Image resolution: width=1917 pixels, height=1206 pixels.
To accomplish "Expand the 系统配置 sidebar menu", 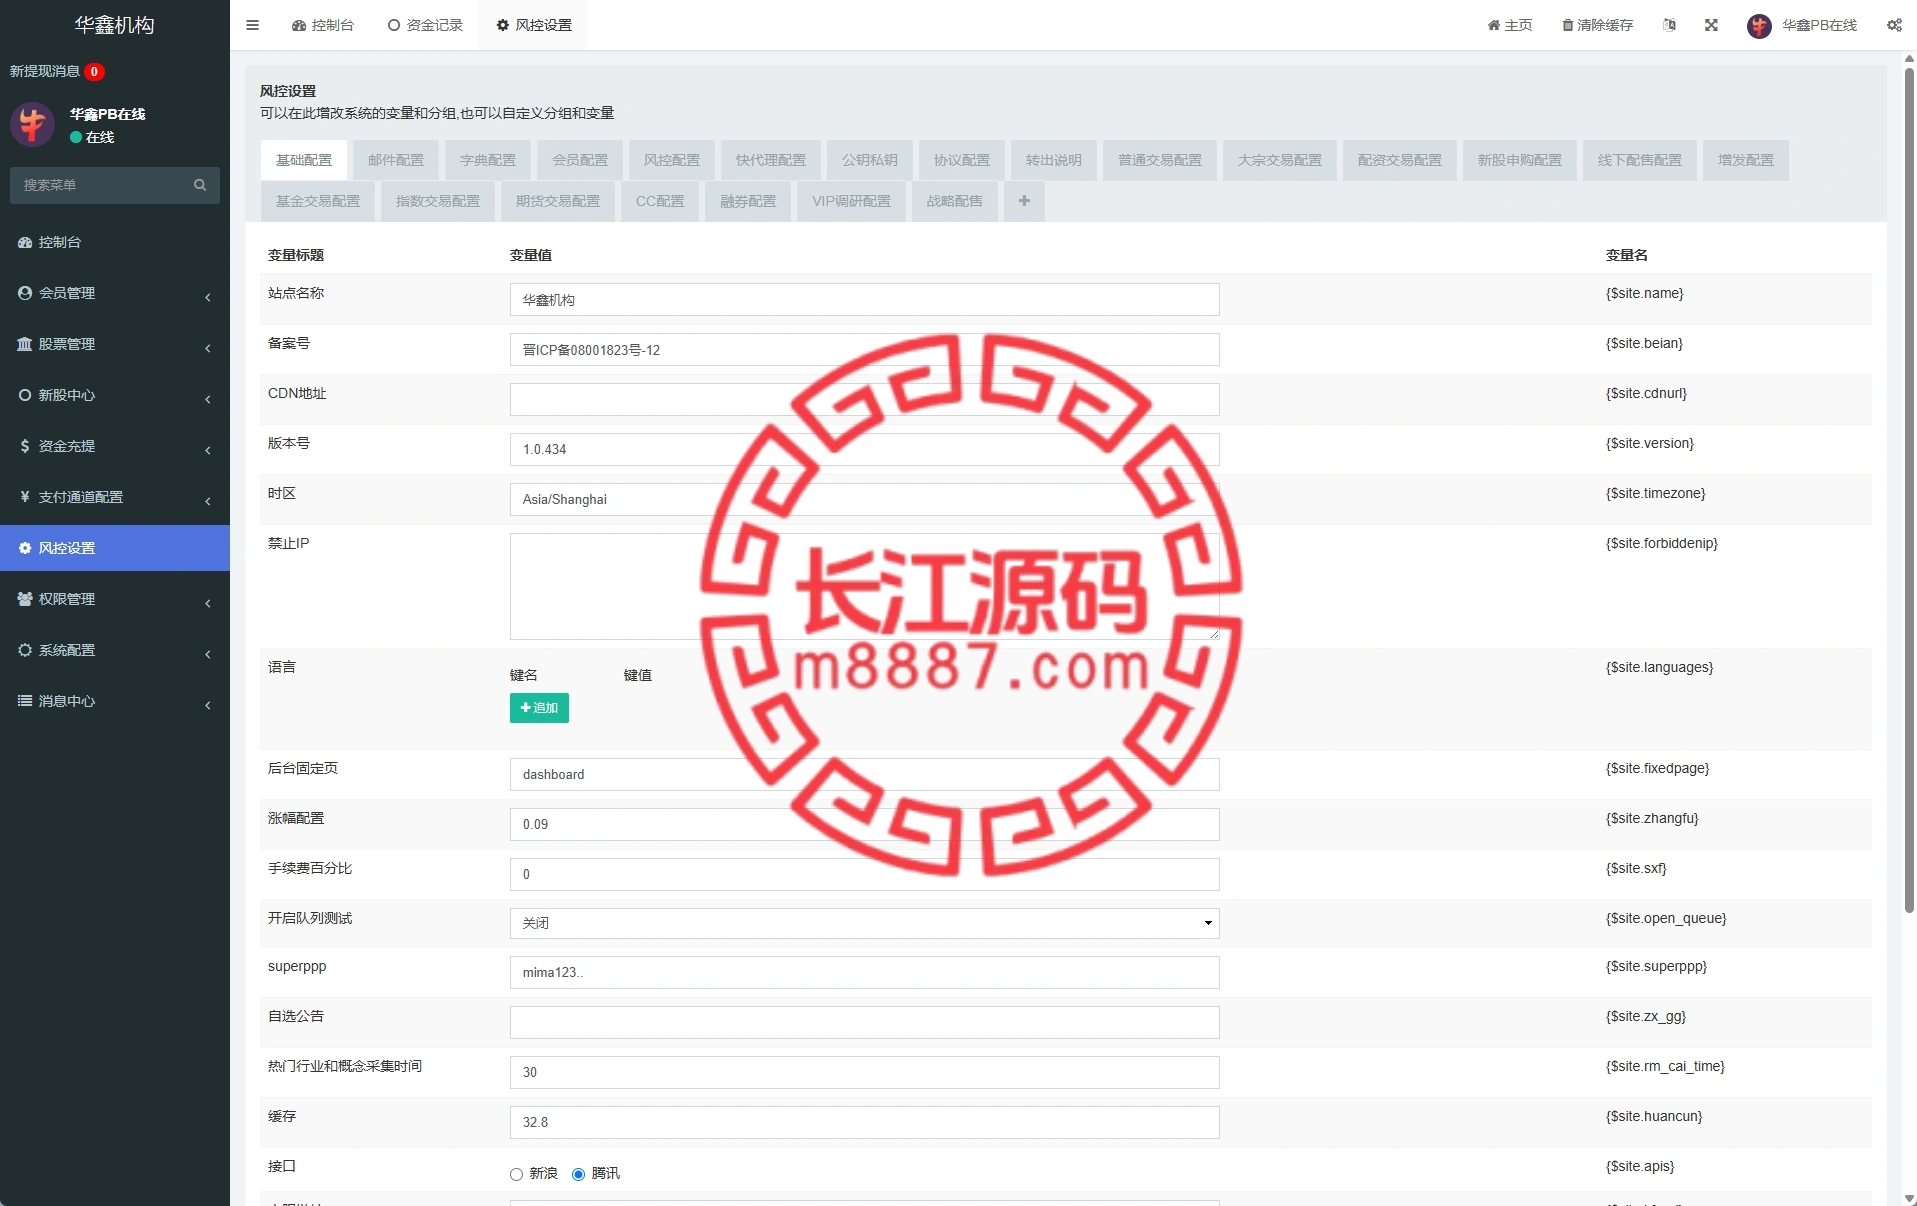I will pos(115,651).
